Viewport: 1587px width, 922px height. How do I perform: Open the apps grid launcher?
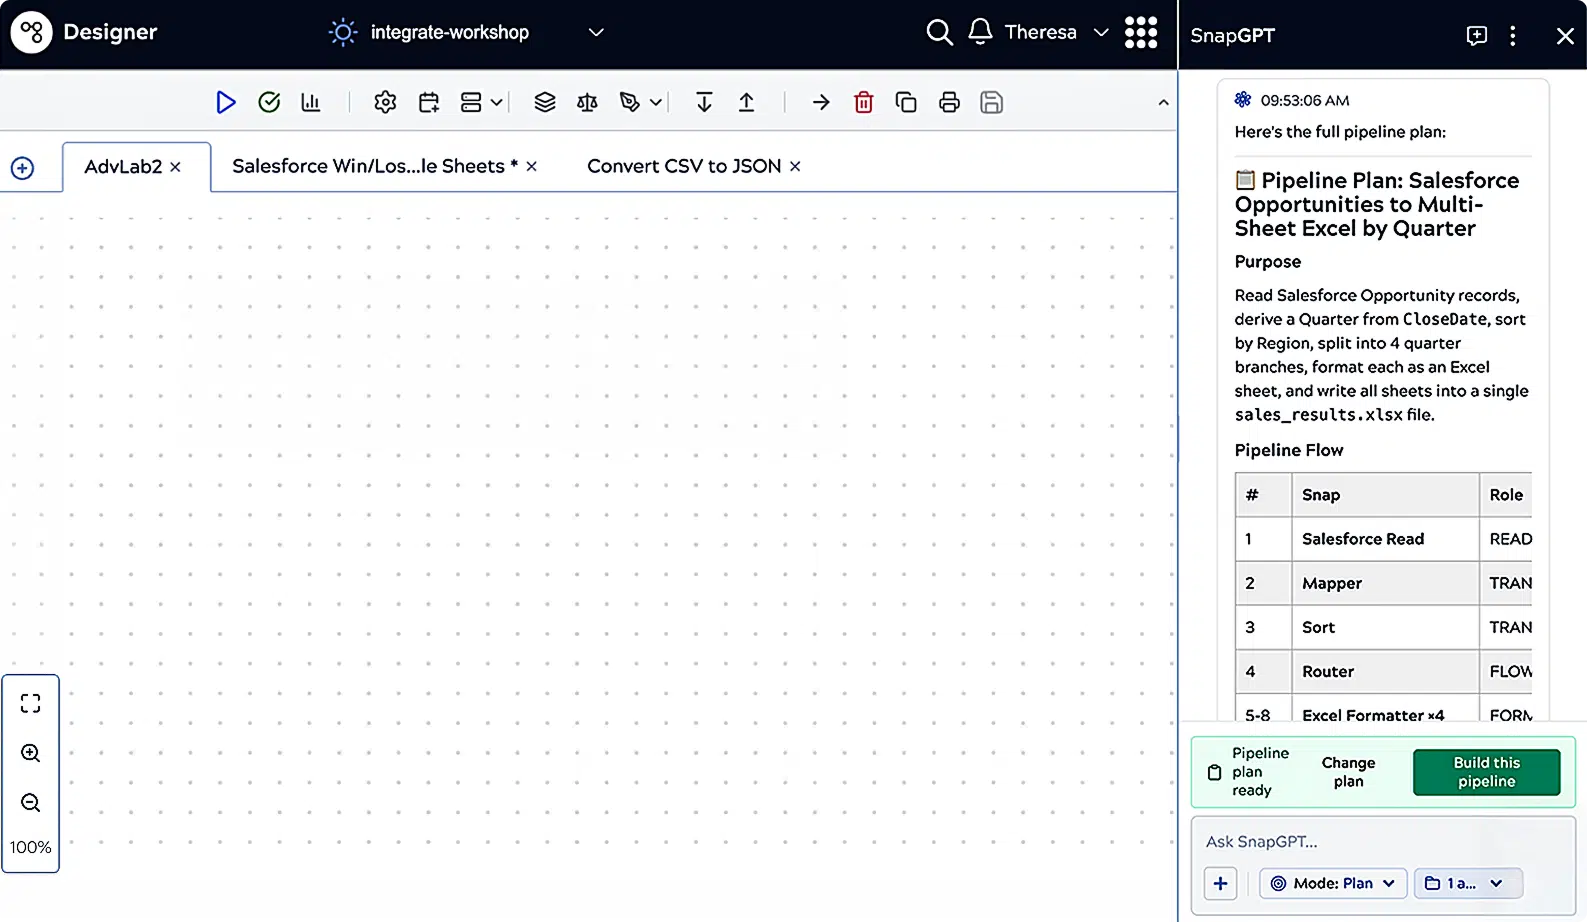(x=1141, y=32)
